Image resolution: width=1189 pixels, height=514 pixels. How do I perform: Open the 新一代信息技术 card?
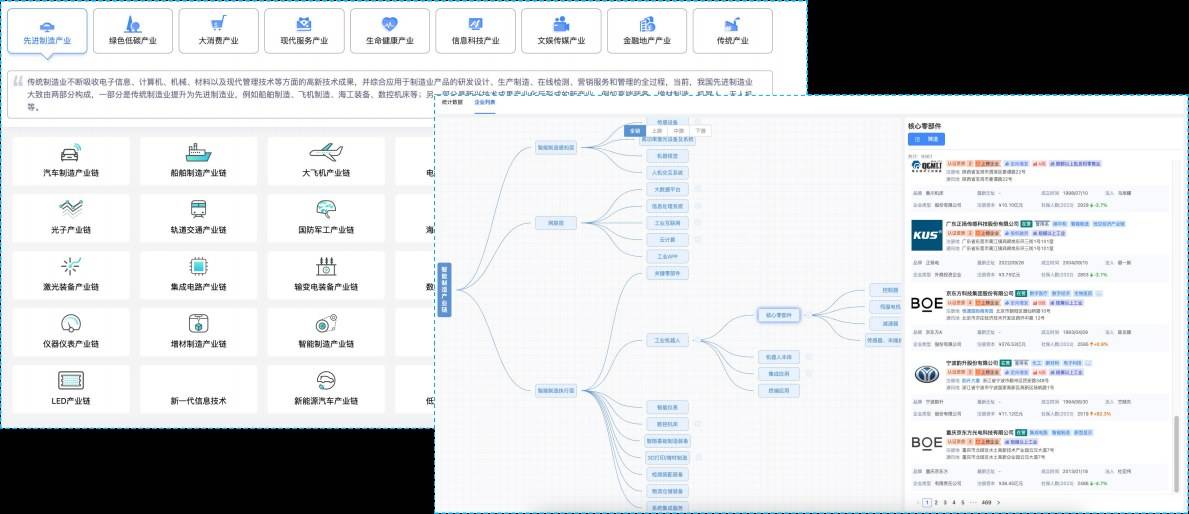(199, 388)
